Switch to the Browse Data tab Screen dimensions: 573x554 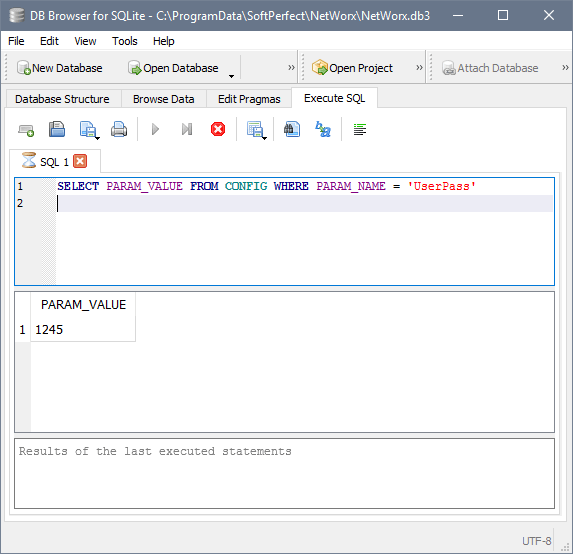164,99
